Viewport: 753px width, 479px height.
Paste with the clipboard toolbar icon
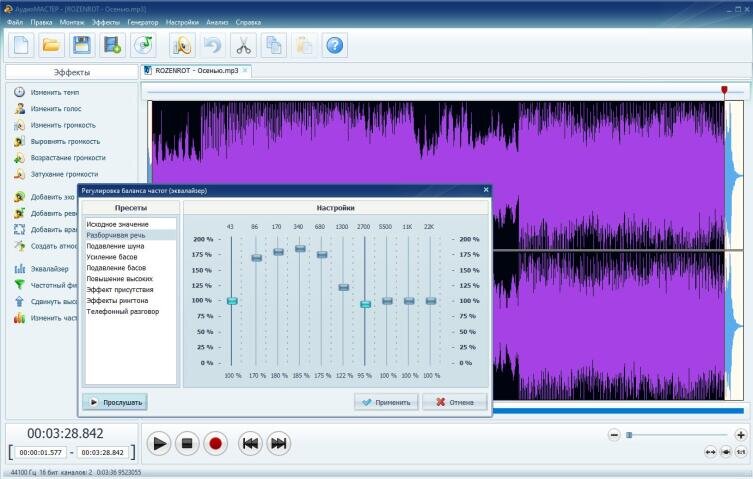pos(304,46)
